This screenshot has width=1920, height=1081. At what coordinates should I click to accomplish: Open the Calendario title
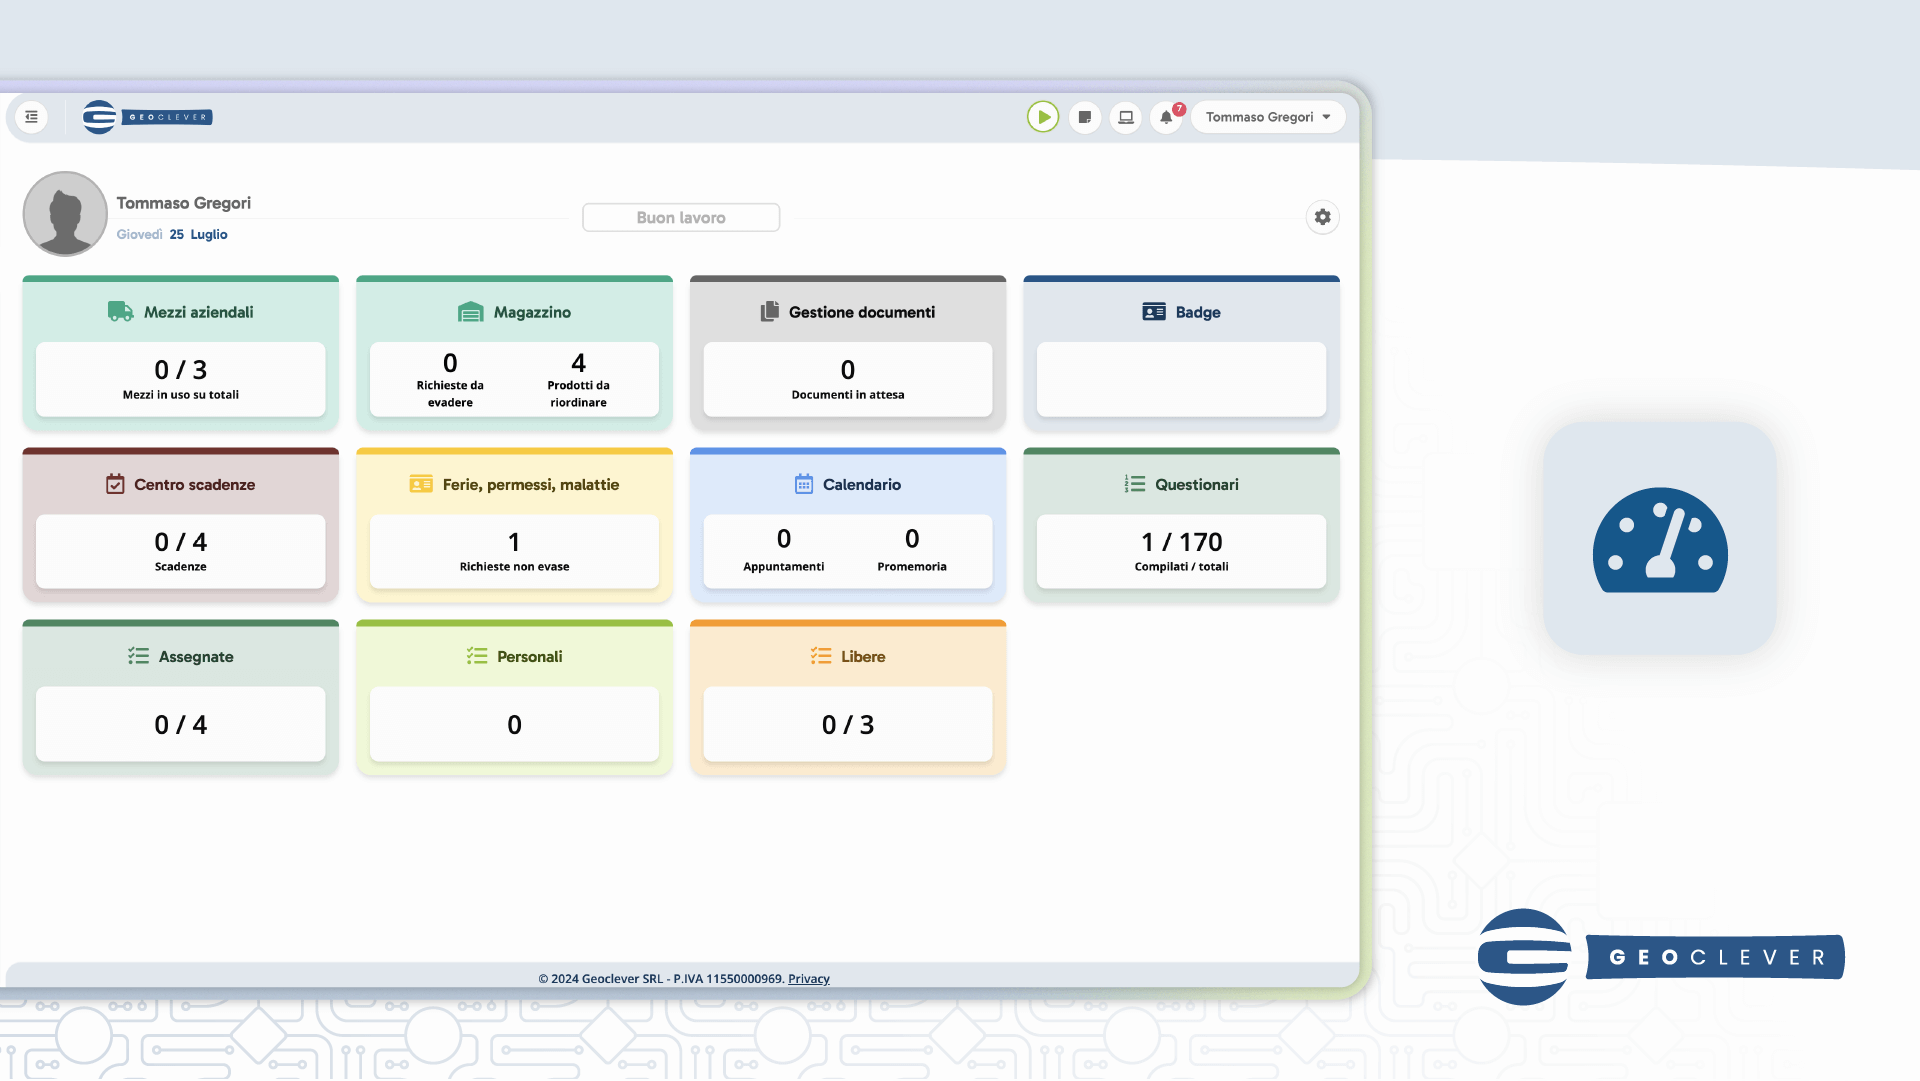[862, 484]
